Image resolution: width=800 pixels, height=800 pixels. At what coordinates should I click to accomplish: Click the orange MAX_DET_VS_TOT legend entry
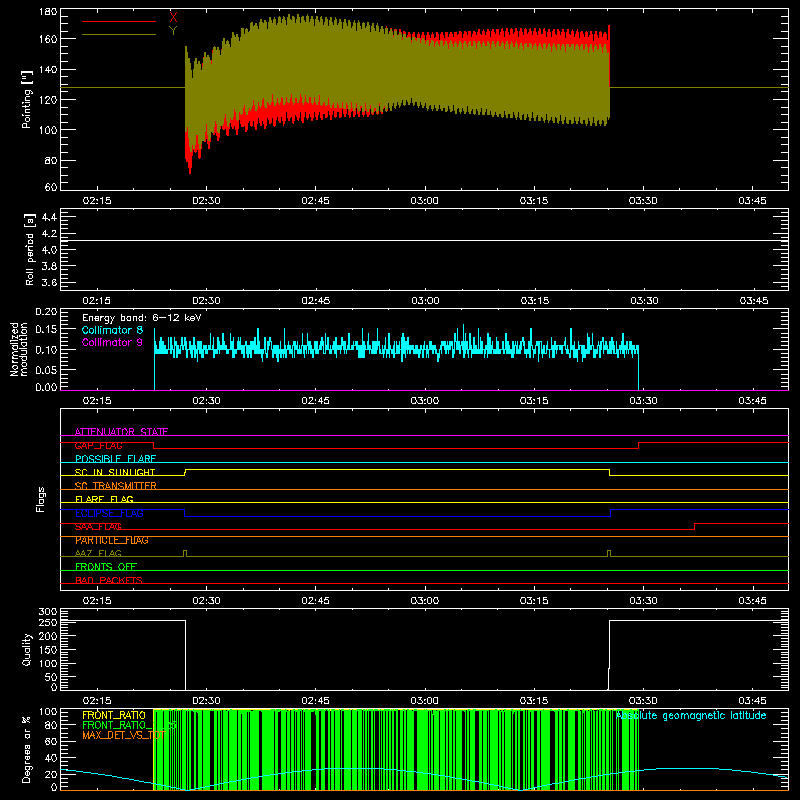(x=123, y=735)
